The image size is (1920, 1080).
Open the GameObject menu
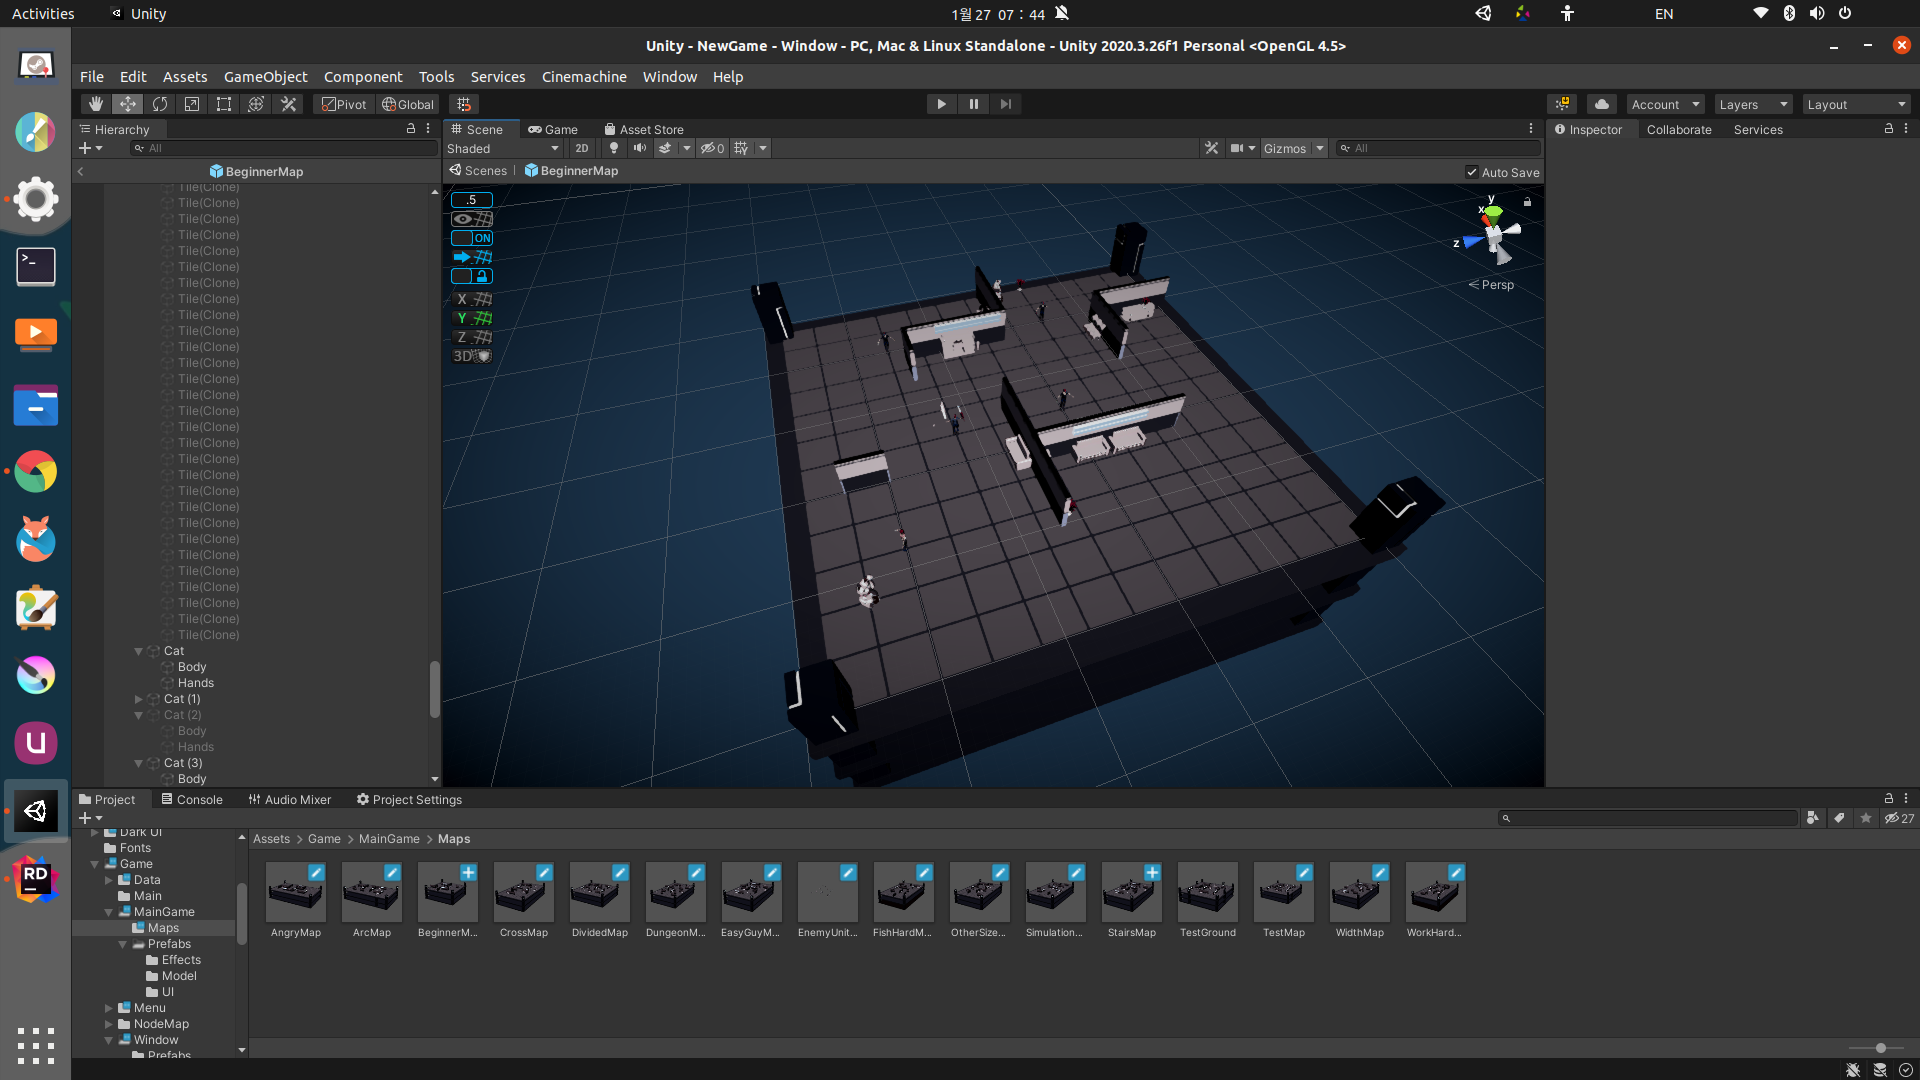[x=266, y=76]
